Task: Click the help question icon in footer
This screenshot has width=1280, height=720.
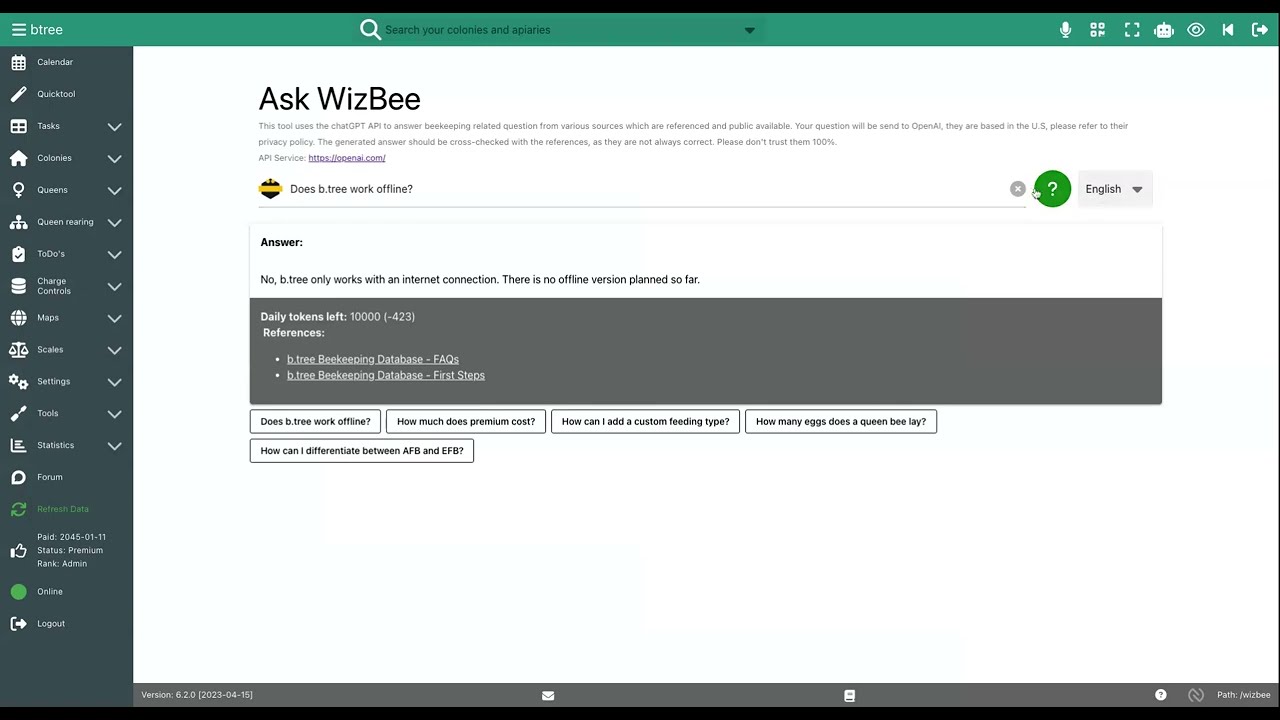Action: coord(1161,695)
